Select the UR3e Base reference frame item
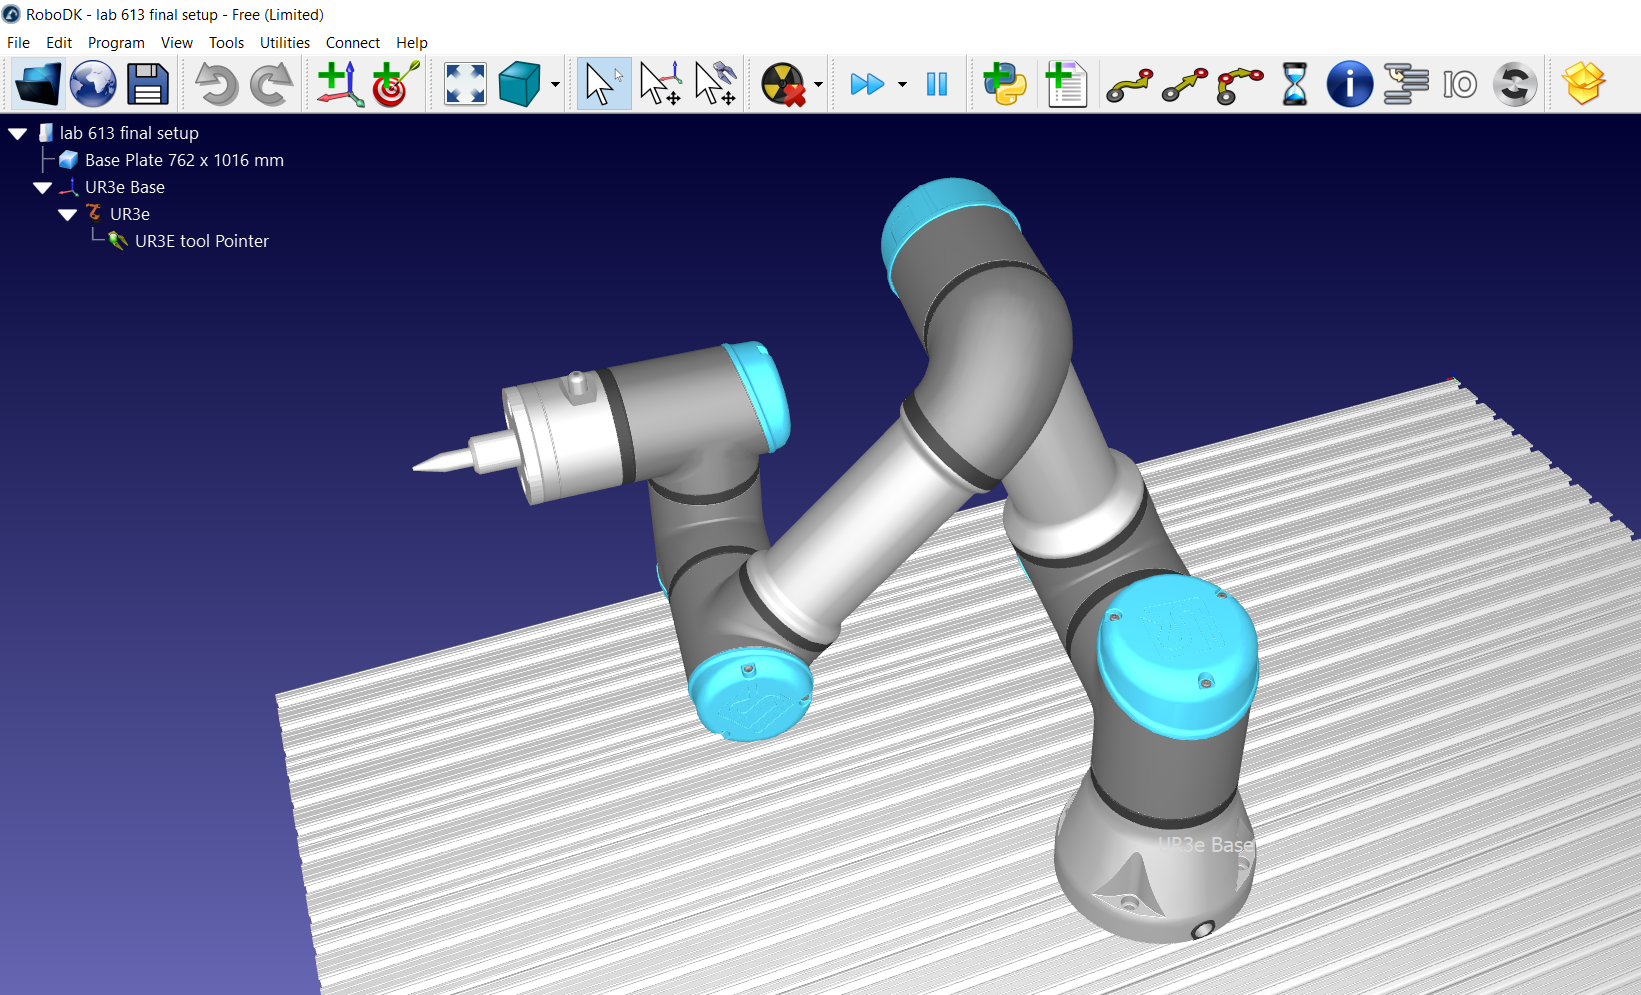The height and width of the screenshot is (995, 1641). point(125,187)
